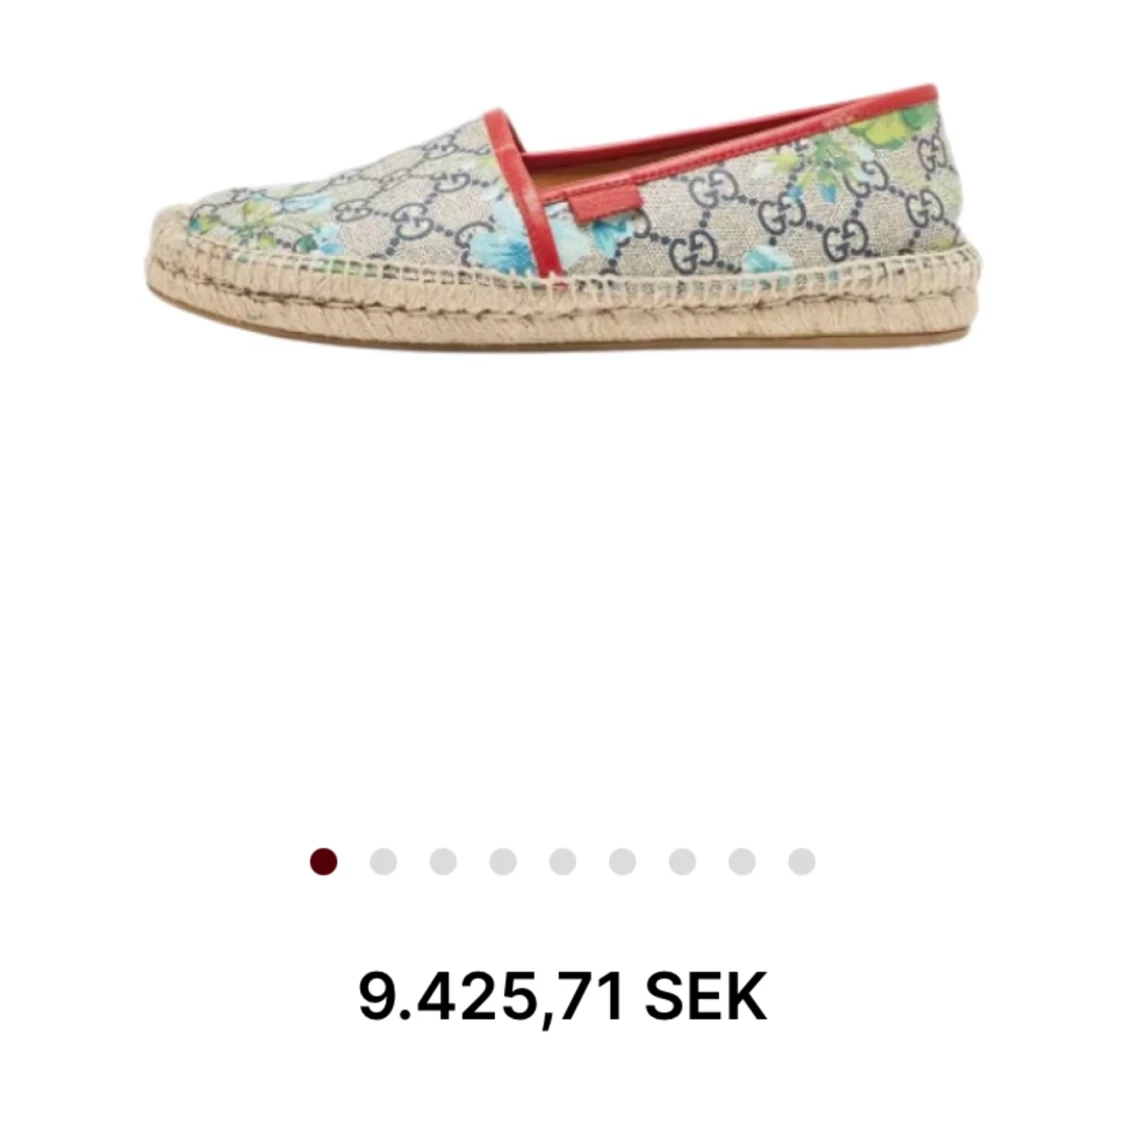Go to the second image dot
1125x1125 pixels.
point(383,861)
